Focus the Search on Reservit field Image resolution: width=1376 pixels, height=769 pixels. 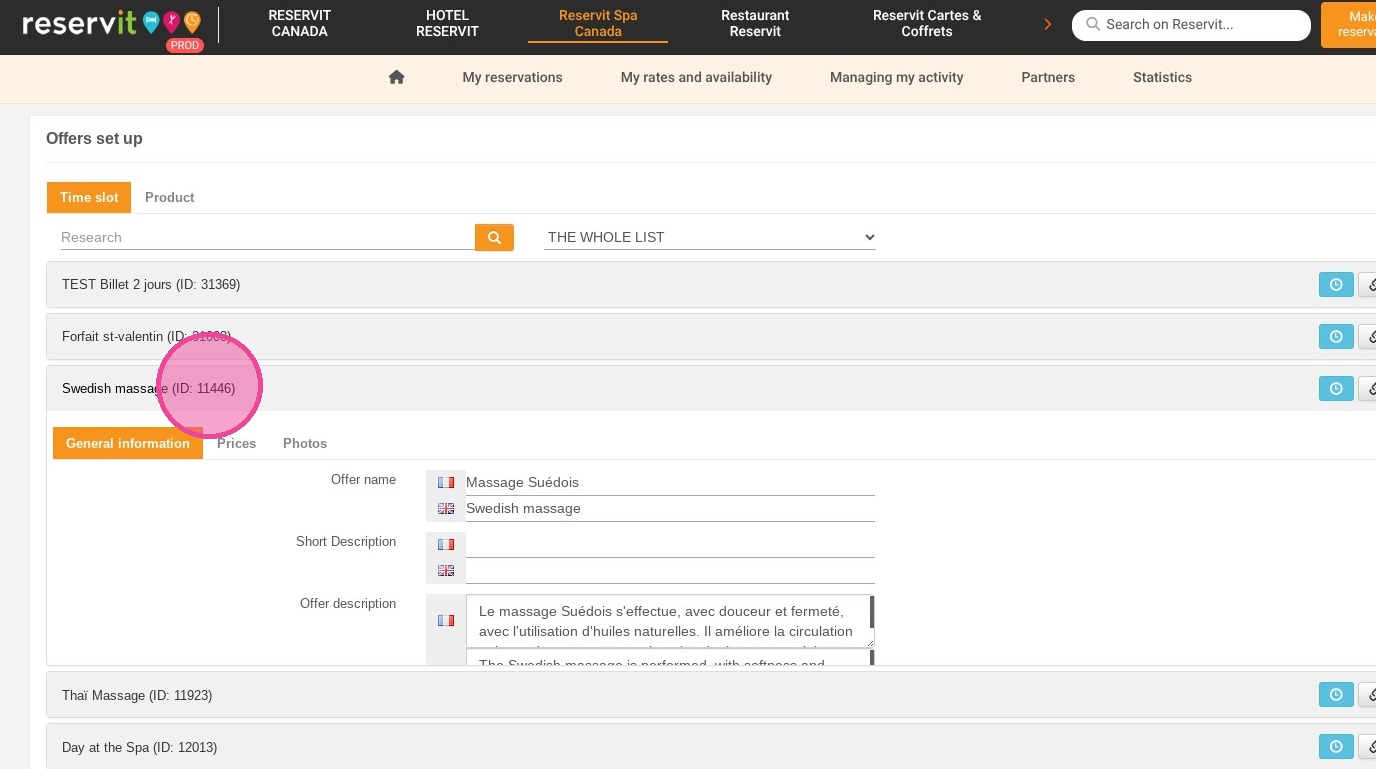(1191, 25)
